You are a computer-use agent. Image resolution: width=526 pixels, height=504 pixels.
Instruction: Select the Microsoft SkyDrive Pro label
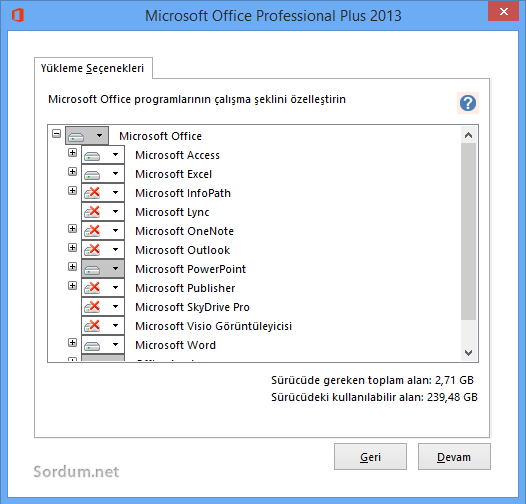192,307
